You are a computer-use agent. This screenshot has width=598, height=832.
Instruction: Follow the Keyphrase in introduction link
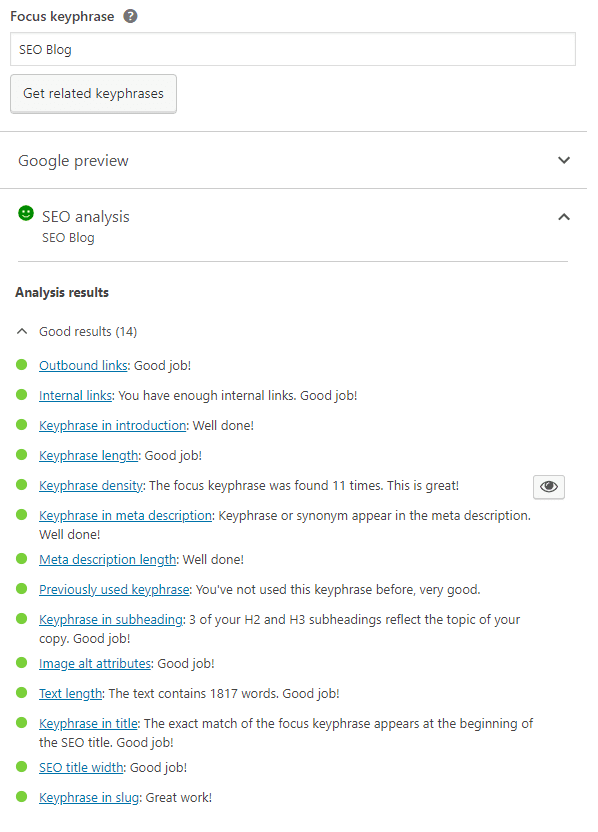(x=112, y=426)
